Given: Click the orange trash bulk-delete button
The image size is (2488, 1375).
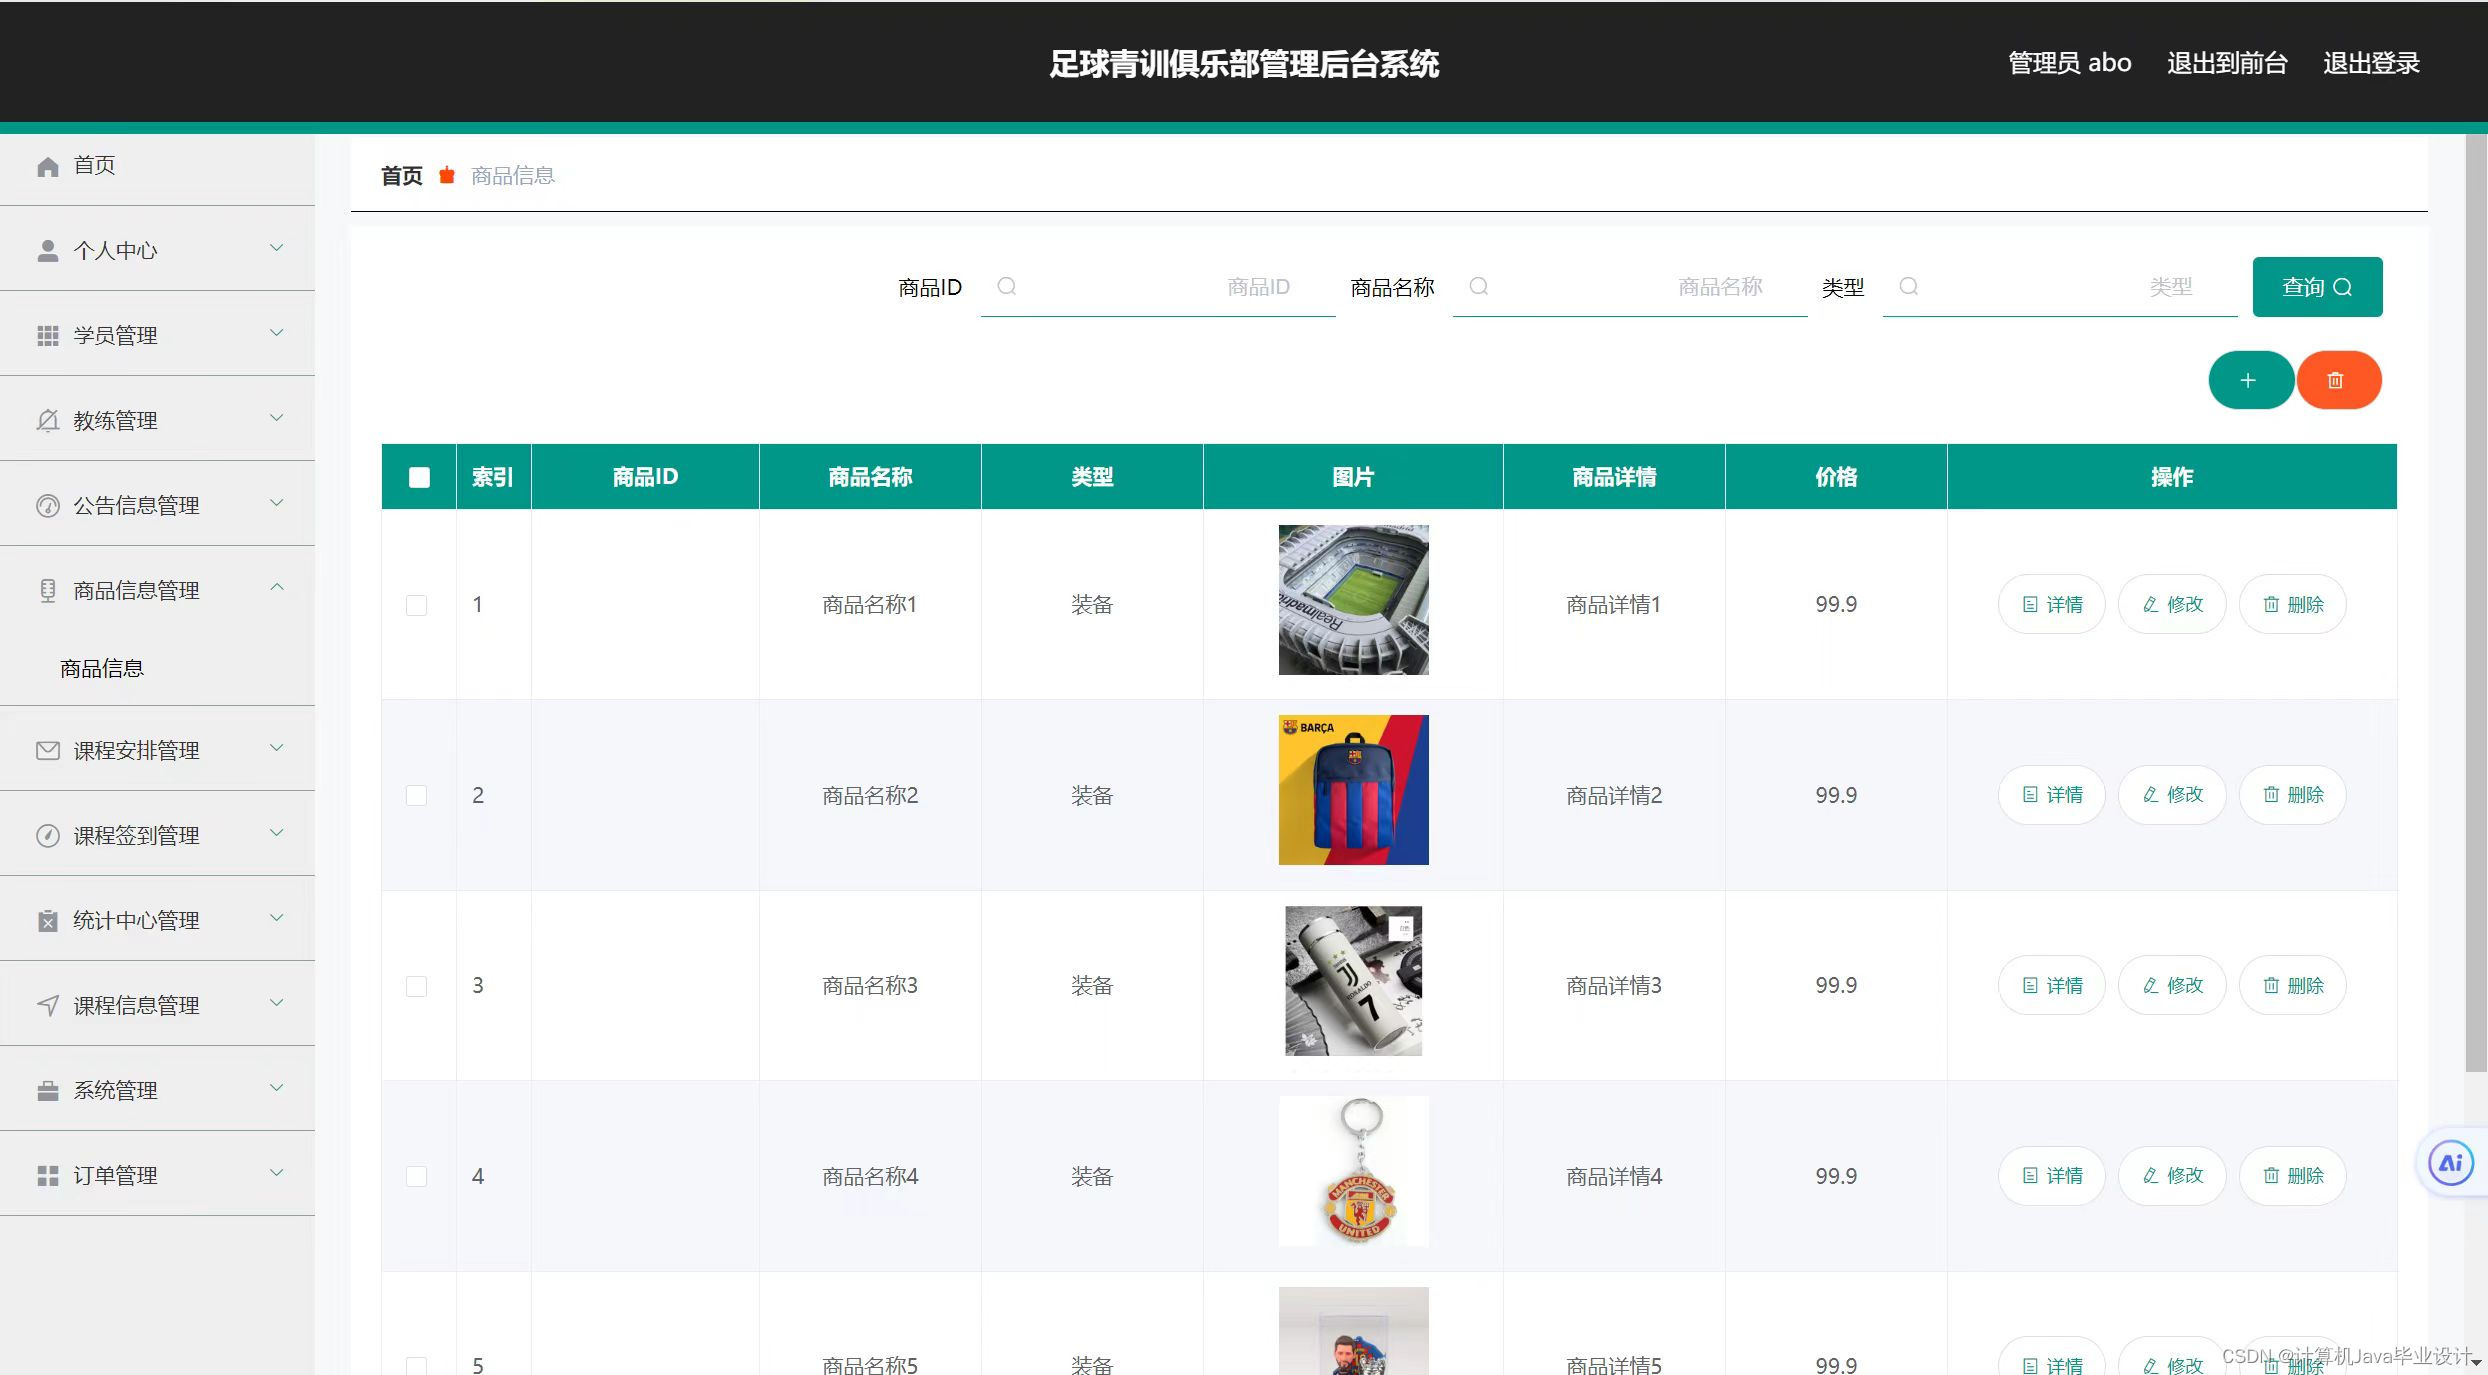Looking at the screenshot, I should coord(2337,380).
